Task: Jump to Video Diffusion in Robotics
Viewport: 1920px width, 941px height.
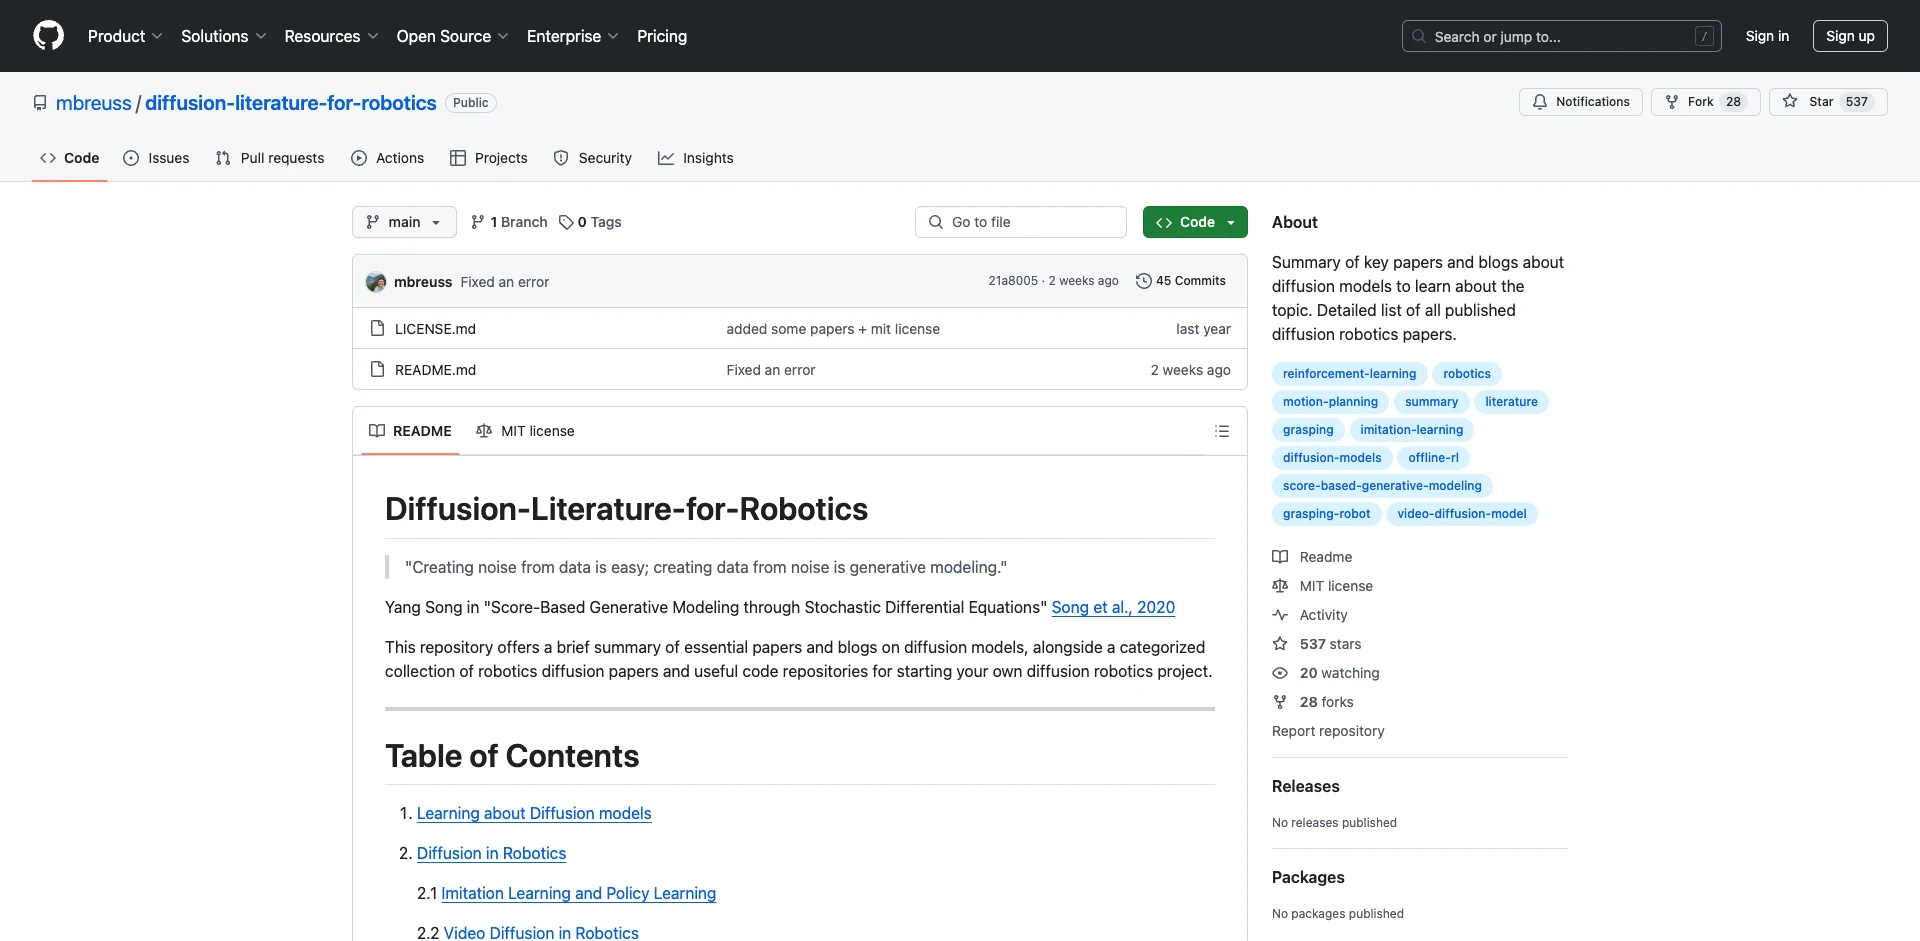Action: (541, 932)
